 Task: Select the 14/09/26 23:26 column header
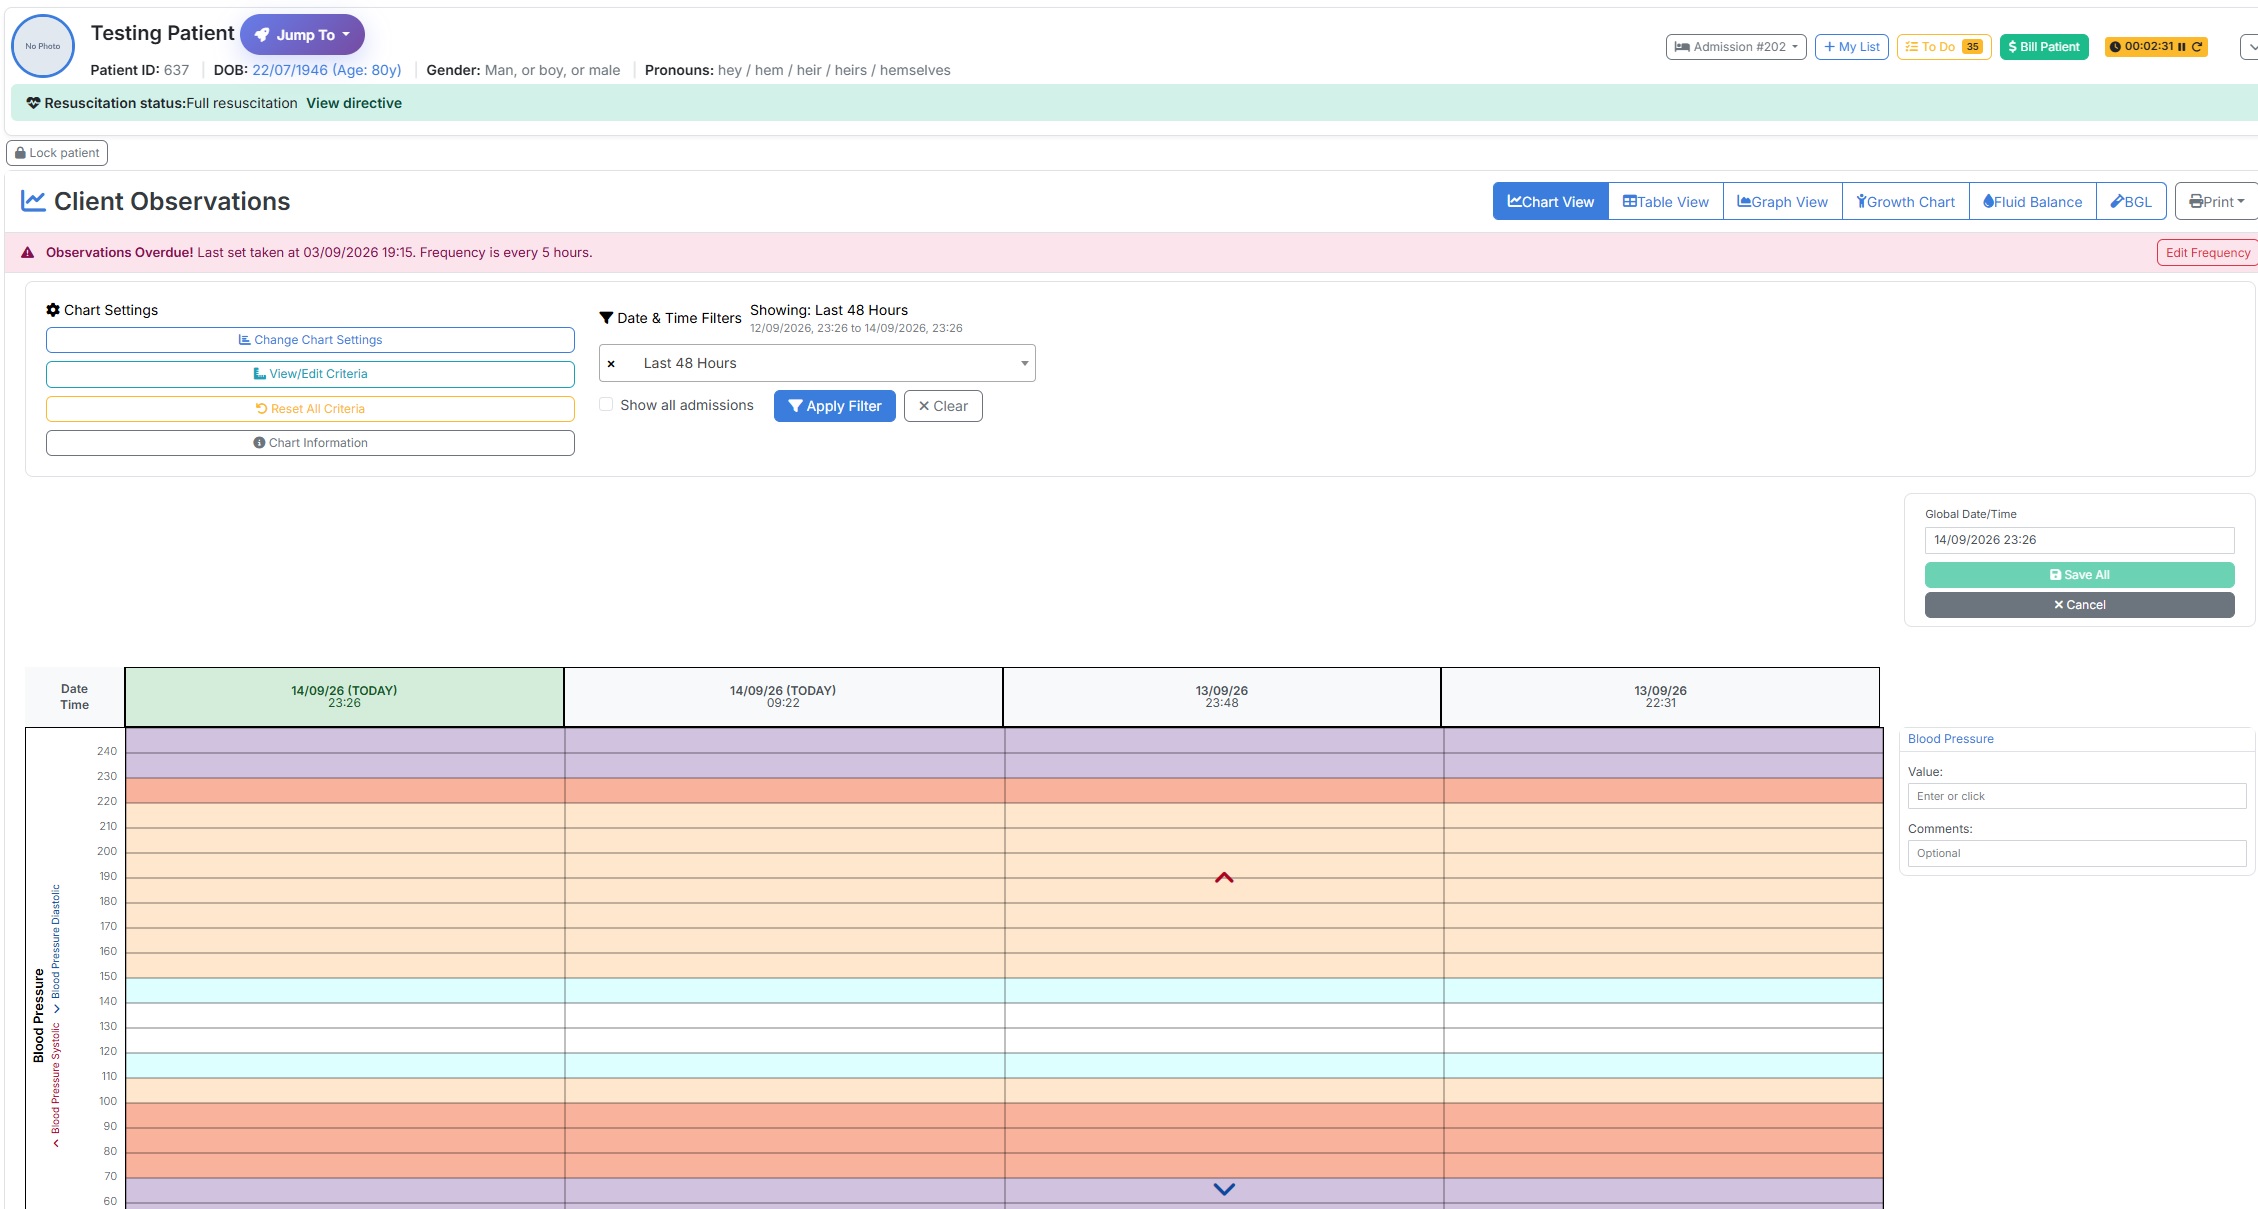pyautogui.click(x=344, y=697)
